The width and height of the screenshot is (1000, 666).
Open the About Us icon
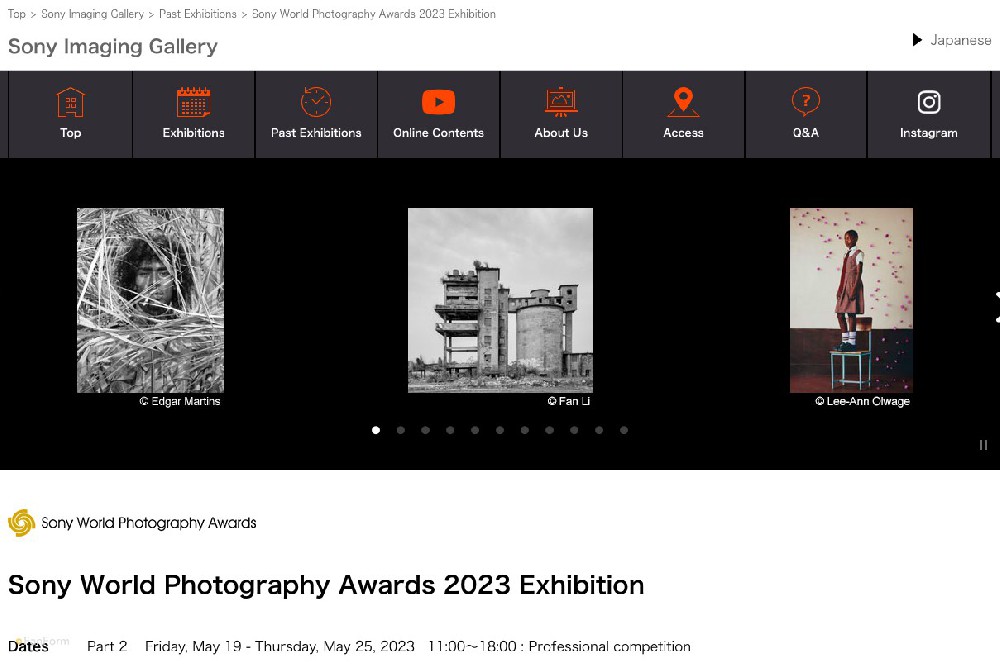561,103
